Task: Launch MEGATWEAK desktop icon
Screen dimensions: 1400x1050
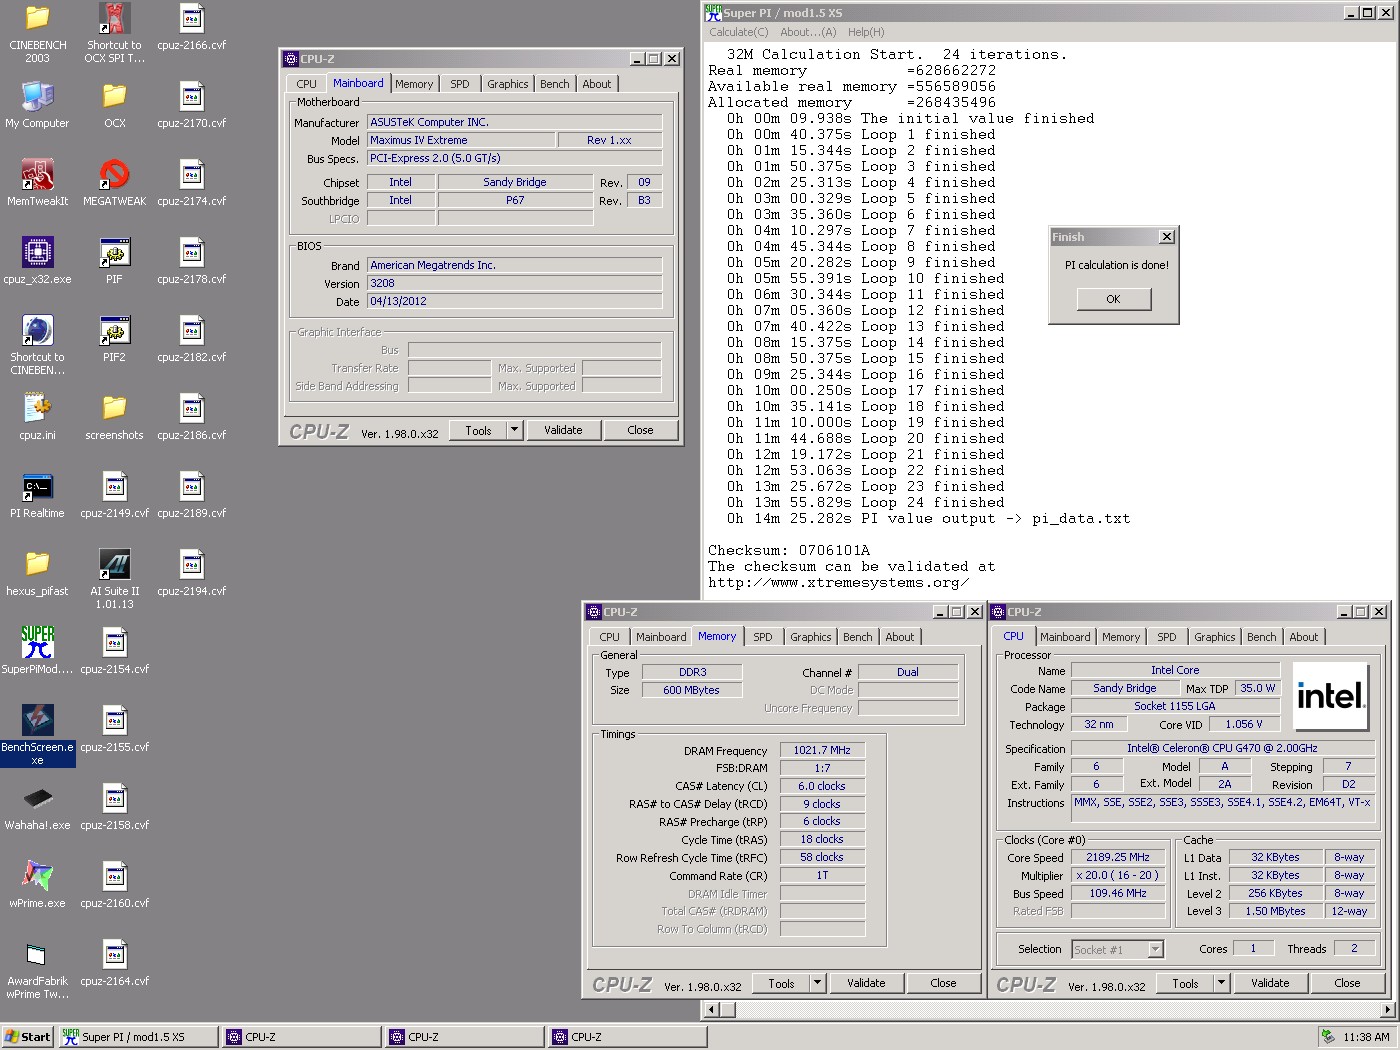Action: pos(114,175)
